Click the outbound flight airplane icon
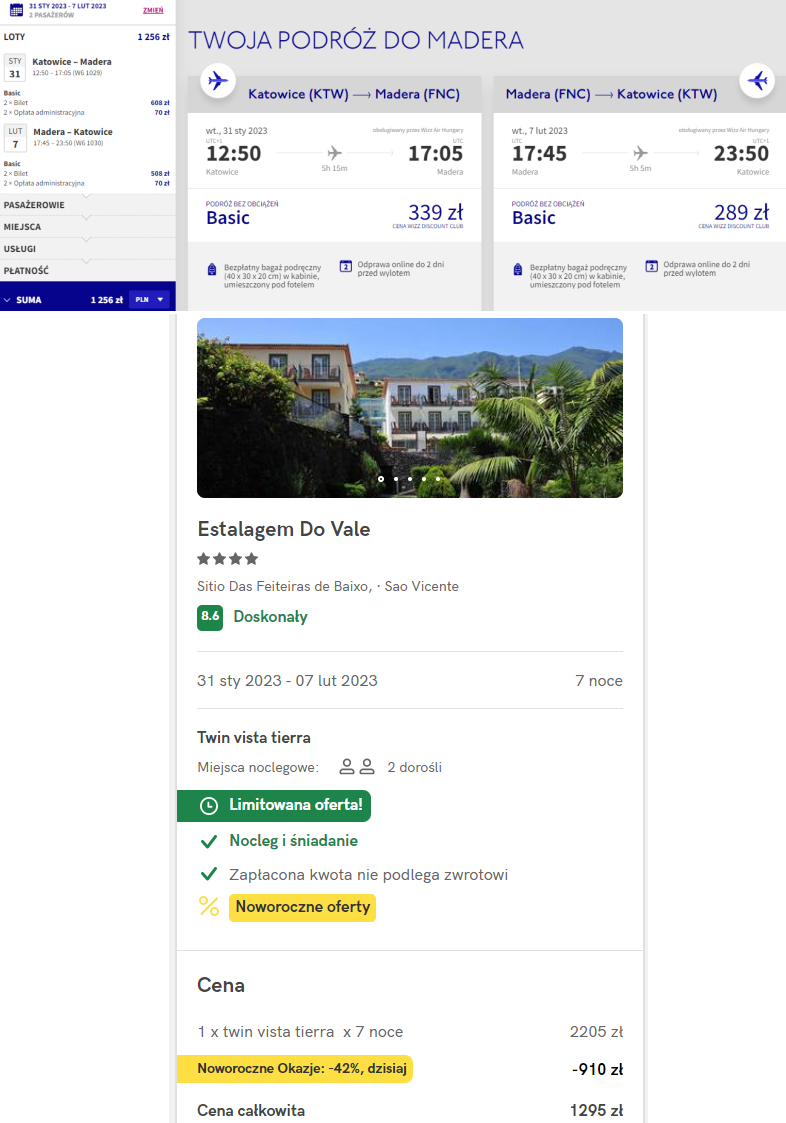Screen dimensions: 786x1123 pyautogui.click(x=217, y=81)
